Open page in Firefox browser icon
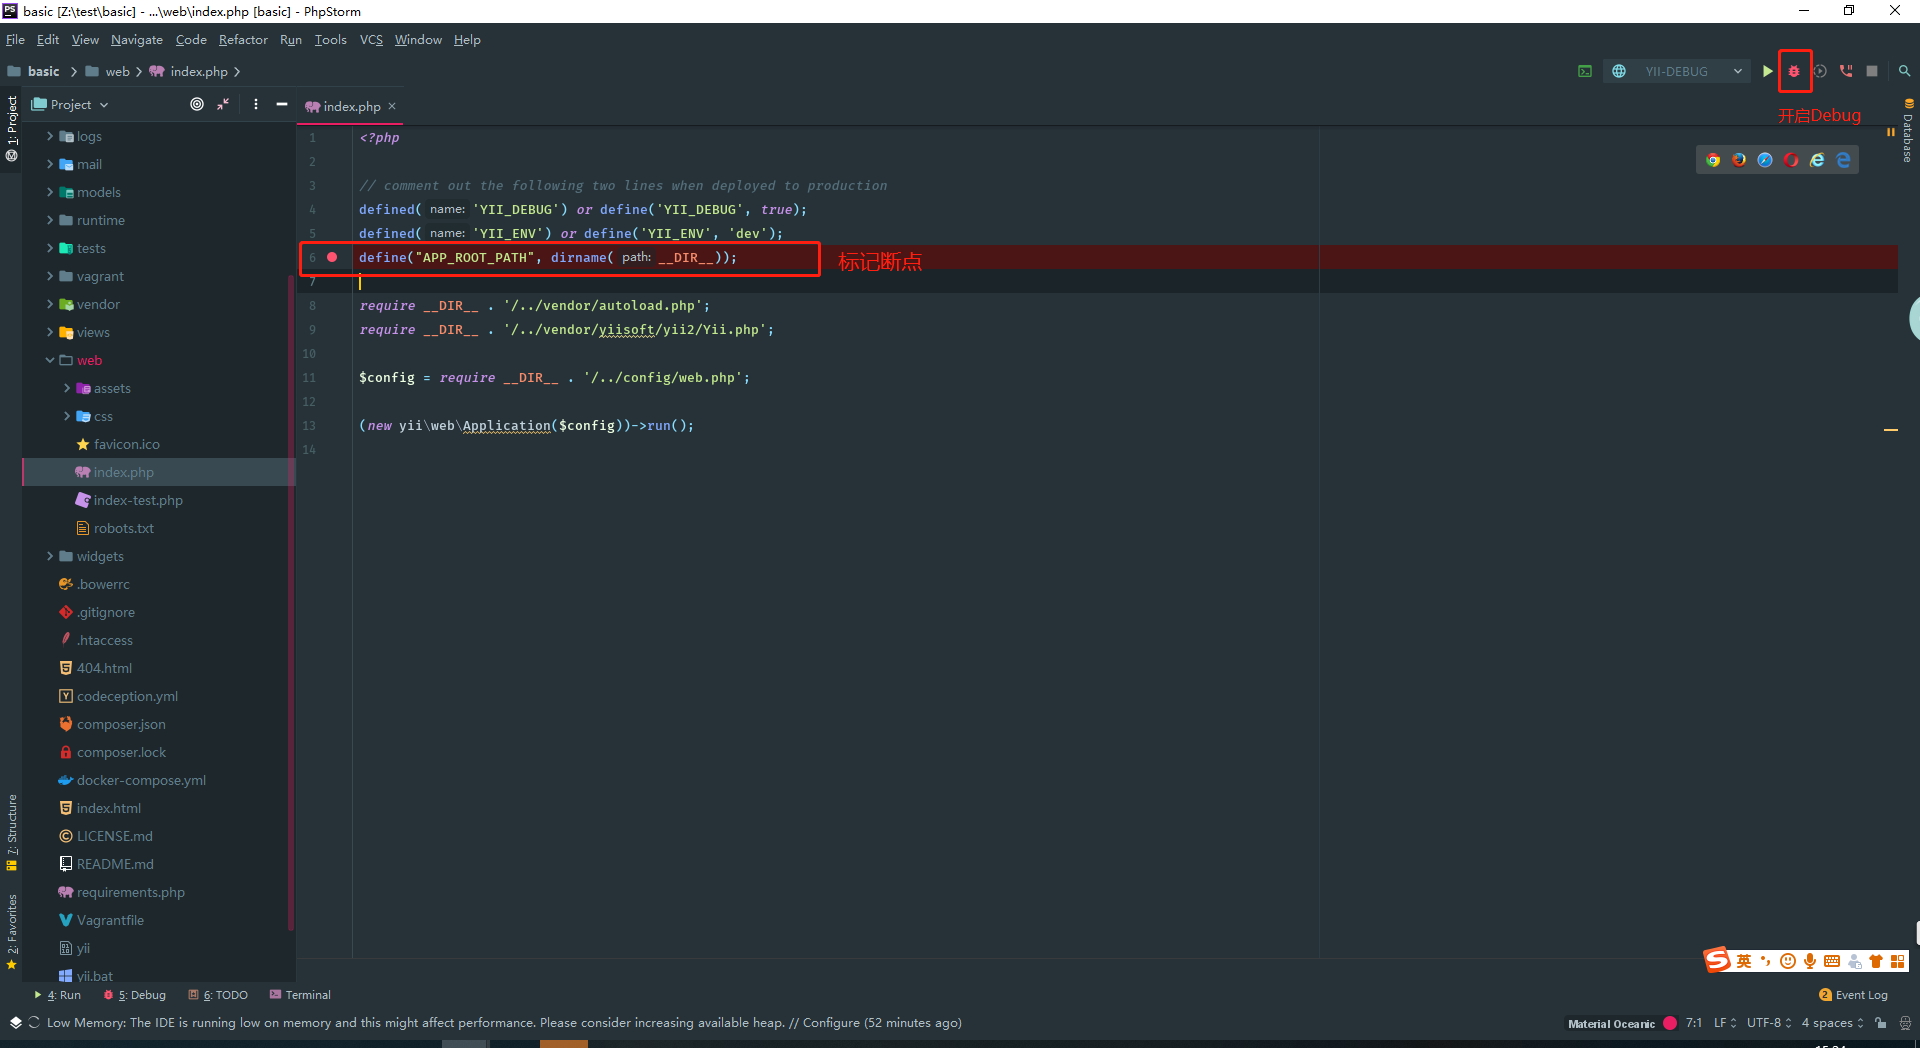 pos(1739,160)
